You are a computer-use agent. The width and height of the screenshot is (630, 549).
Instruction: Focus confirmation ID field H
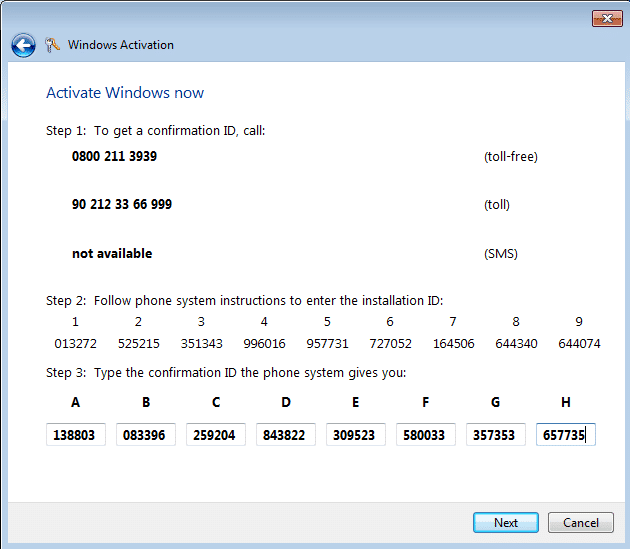[x=566, y=434]
